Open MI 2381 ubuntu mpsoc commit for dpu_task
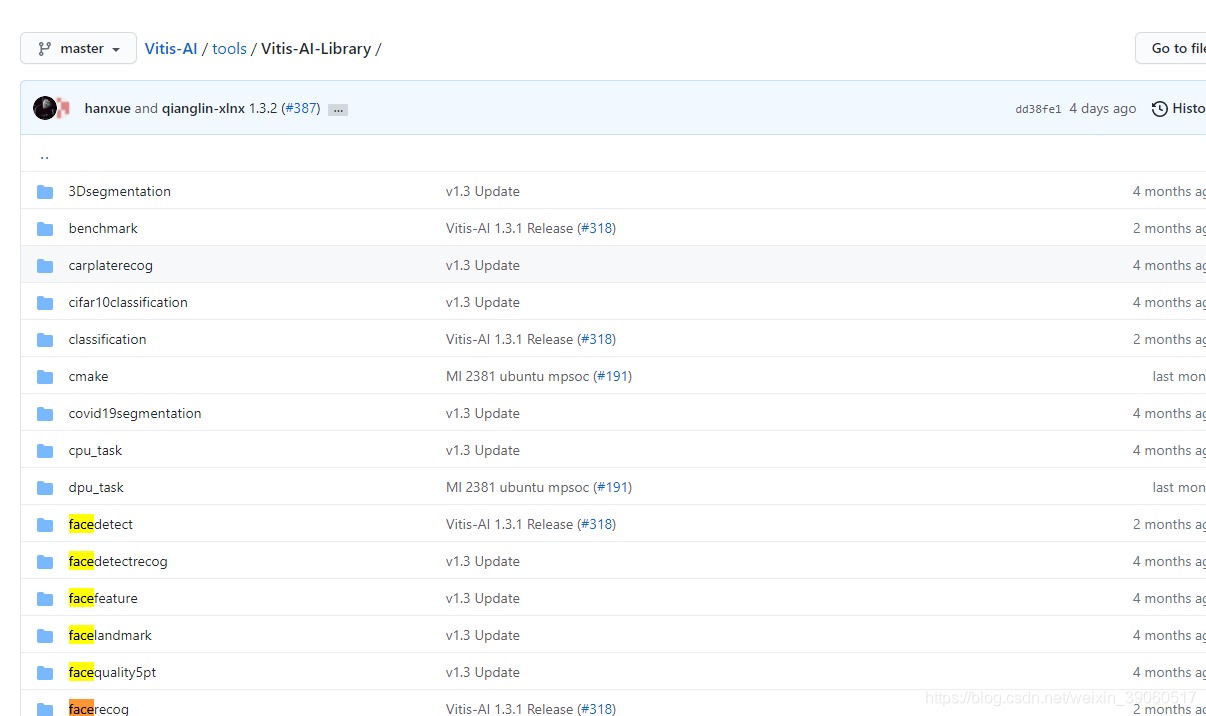 point(517,487)
